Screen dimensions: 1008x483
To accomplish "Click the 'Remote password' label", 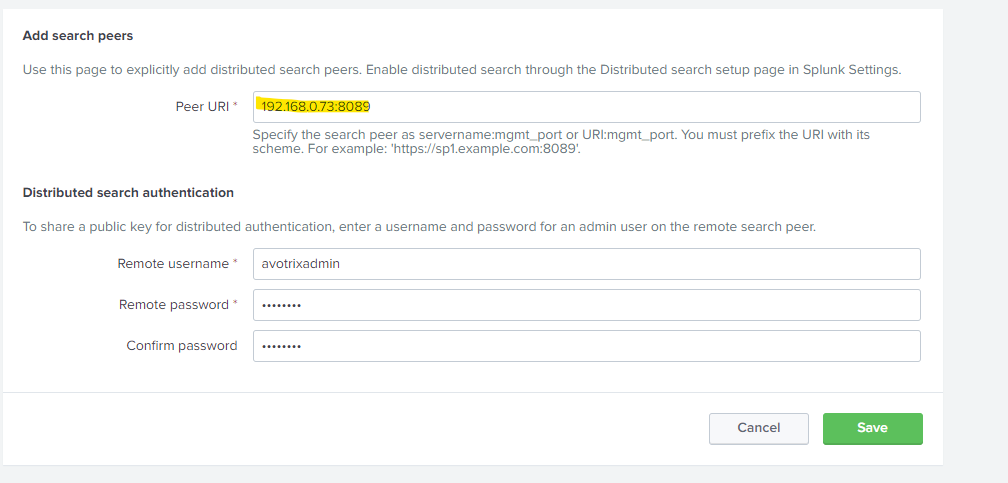I will tap(174, 305).
